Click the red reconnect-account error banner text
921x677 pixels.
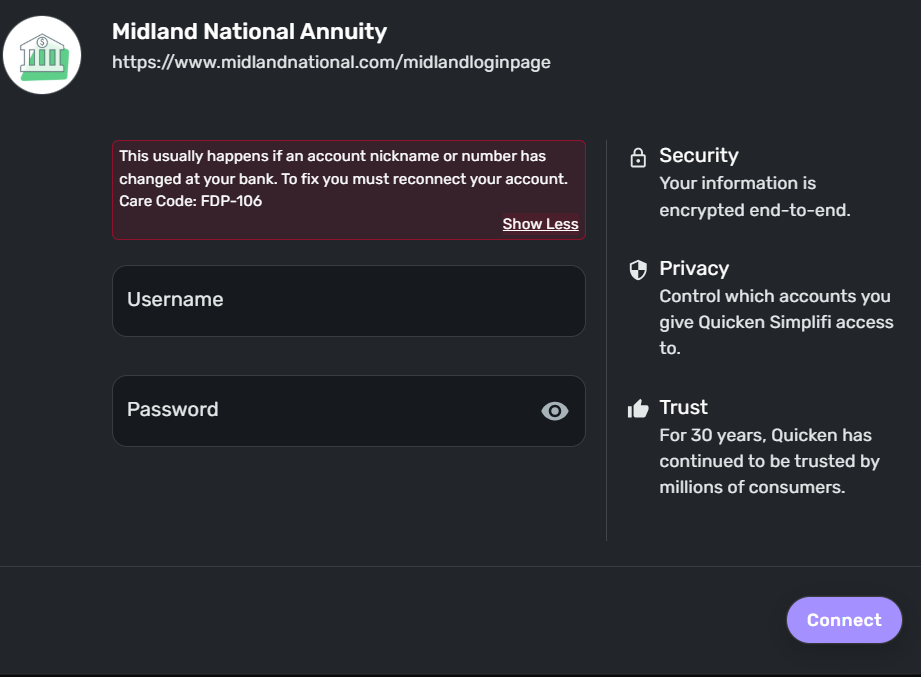coord(343,168)
